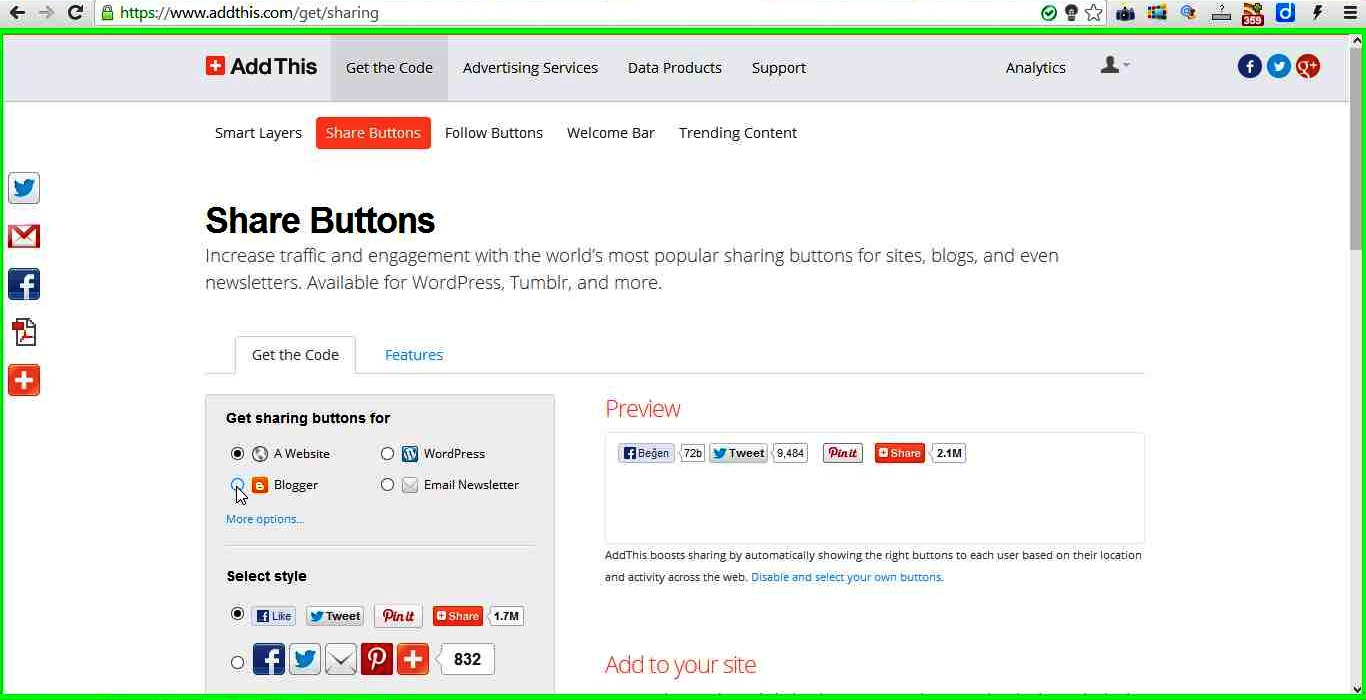Share via floating sidebar Gmail icon
Screen dimensions: 1366x700
click(24, 236)
